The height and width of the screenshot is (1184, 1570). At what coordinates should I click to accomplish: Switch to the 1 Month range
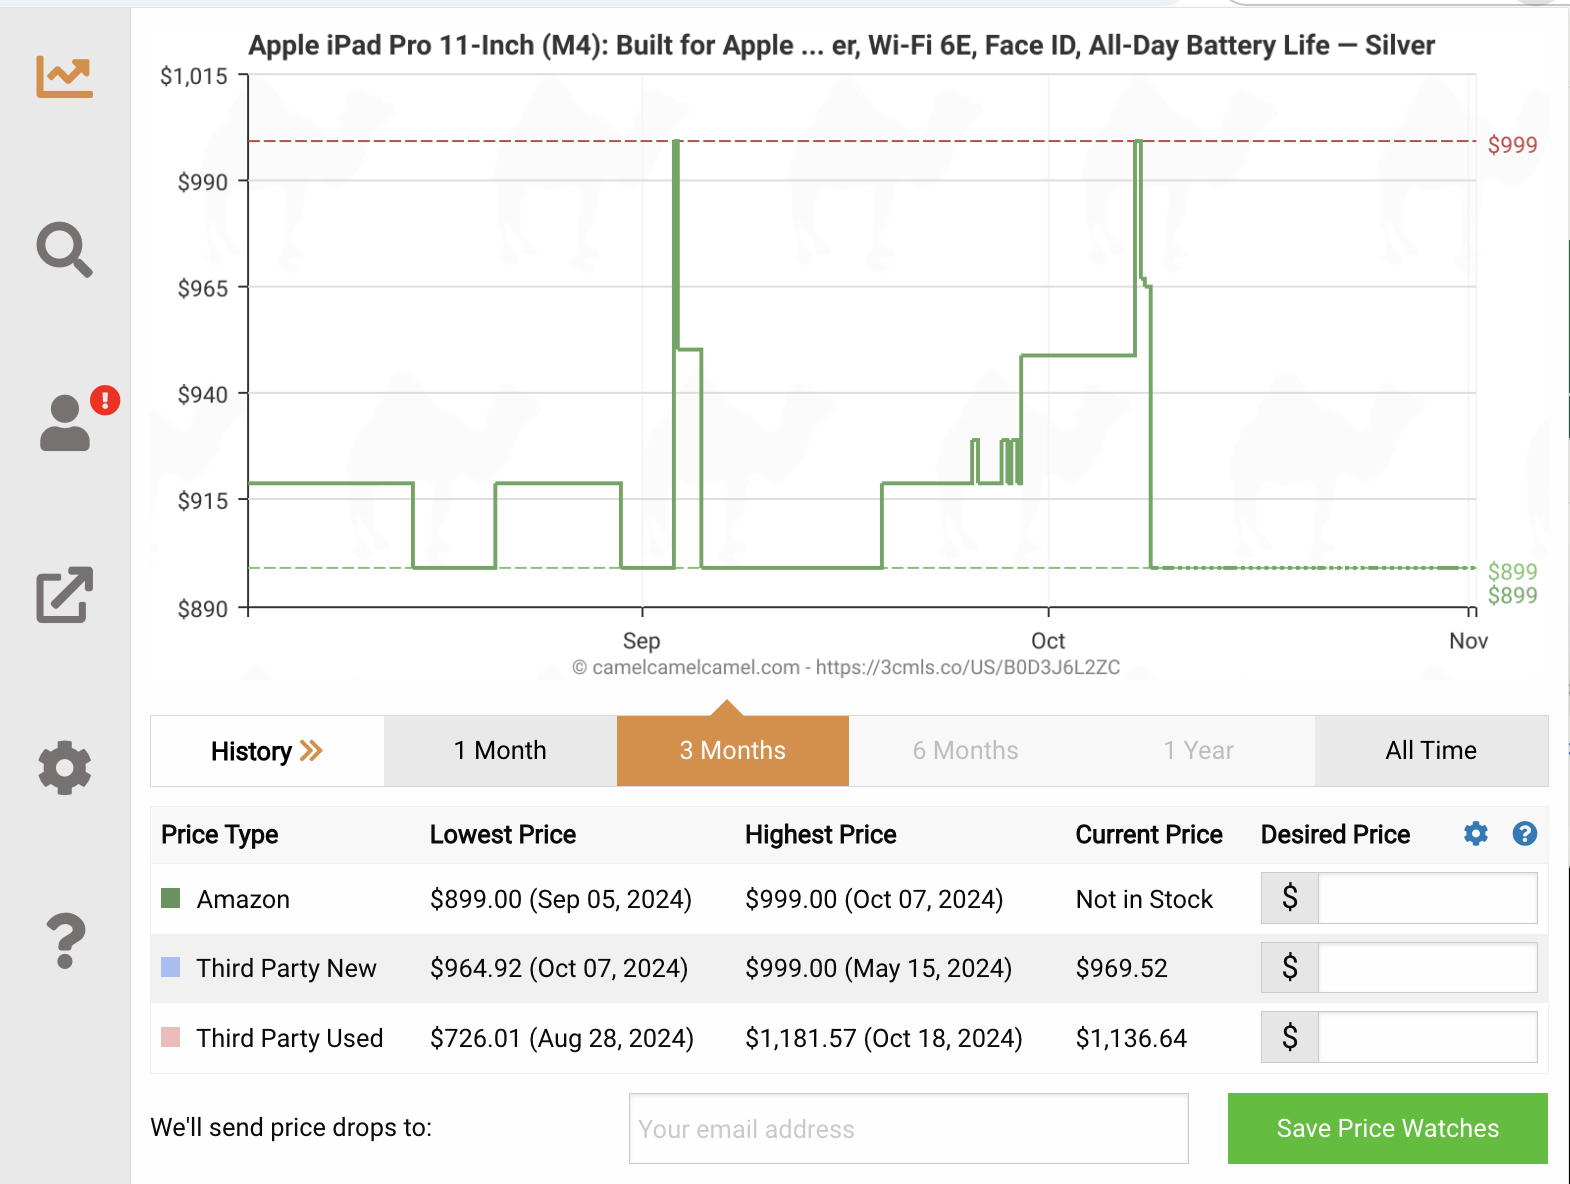pyautogui.click(x=500, y=751)
